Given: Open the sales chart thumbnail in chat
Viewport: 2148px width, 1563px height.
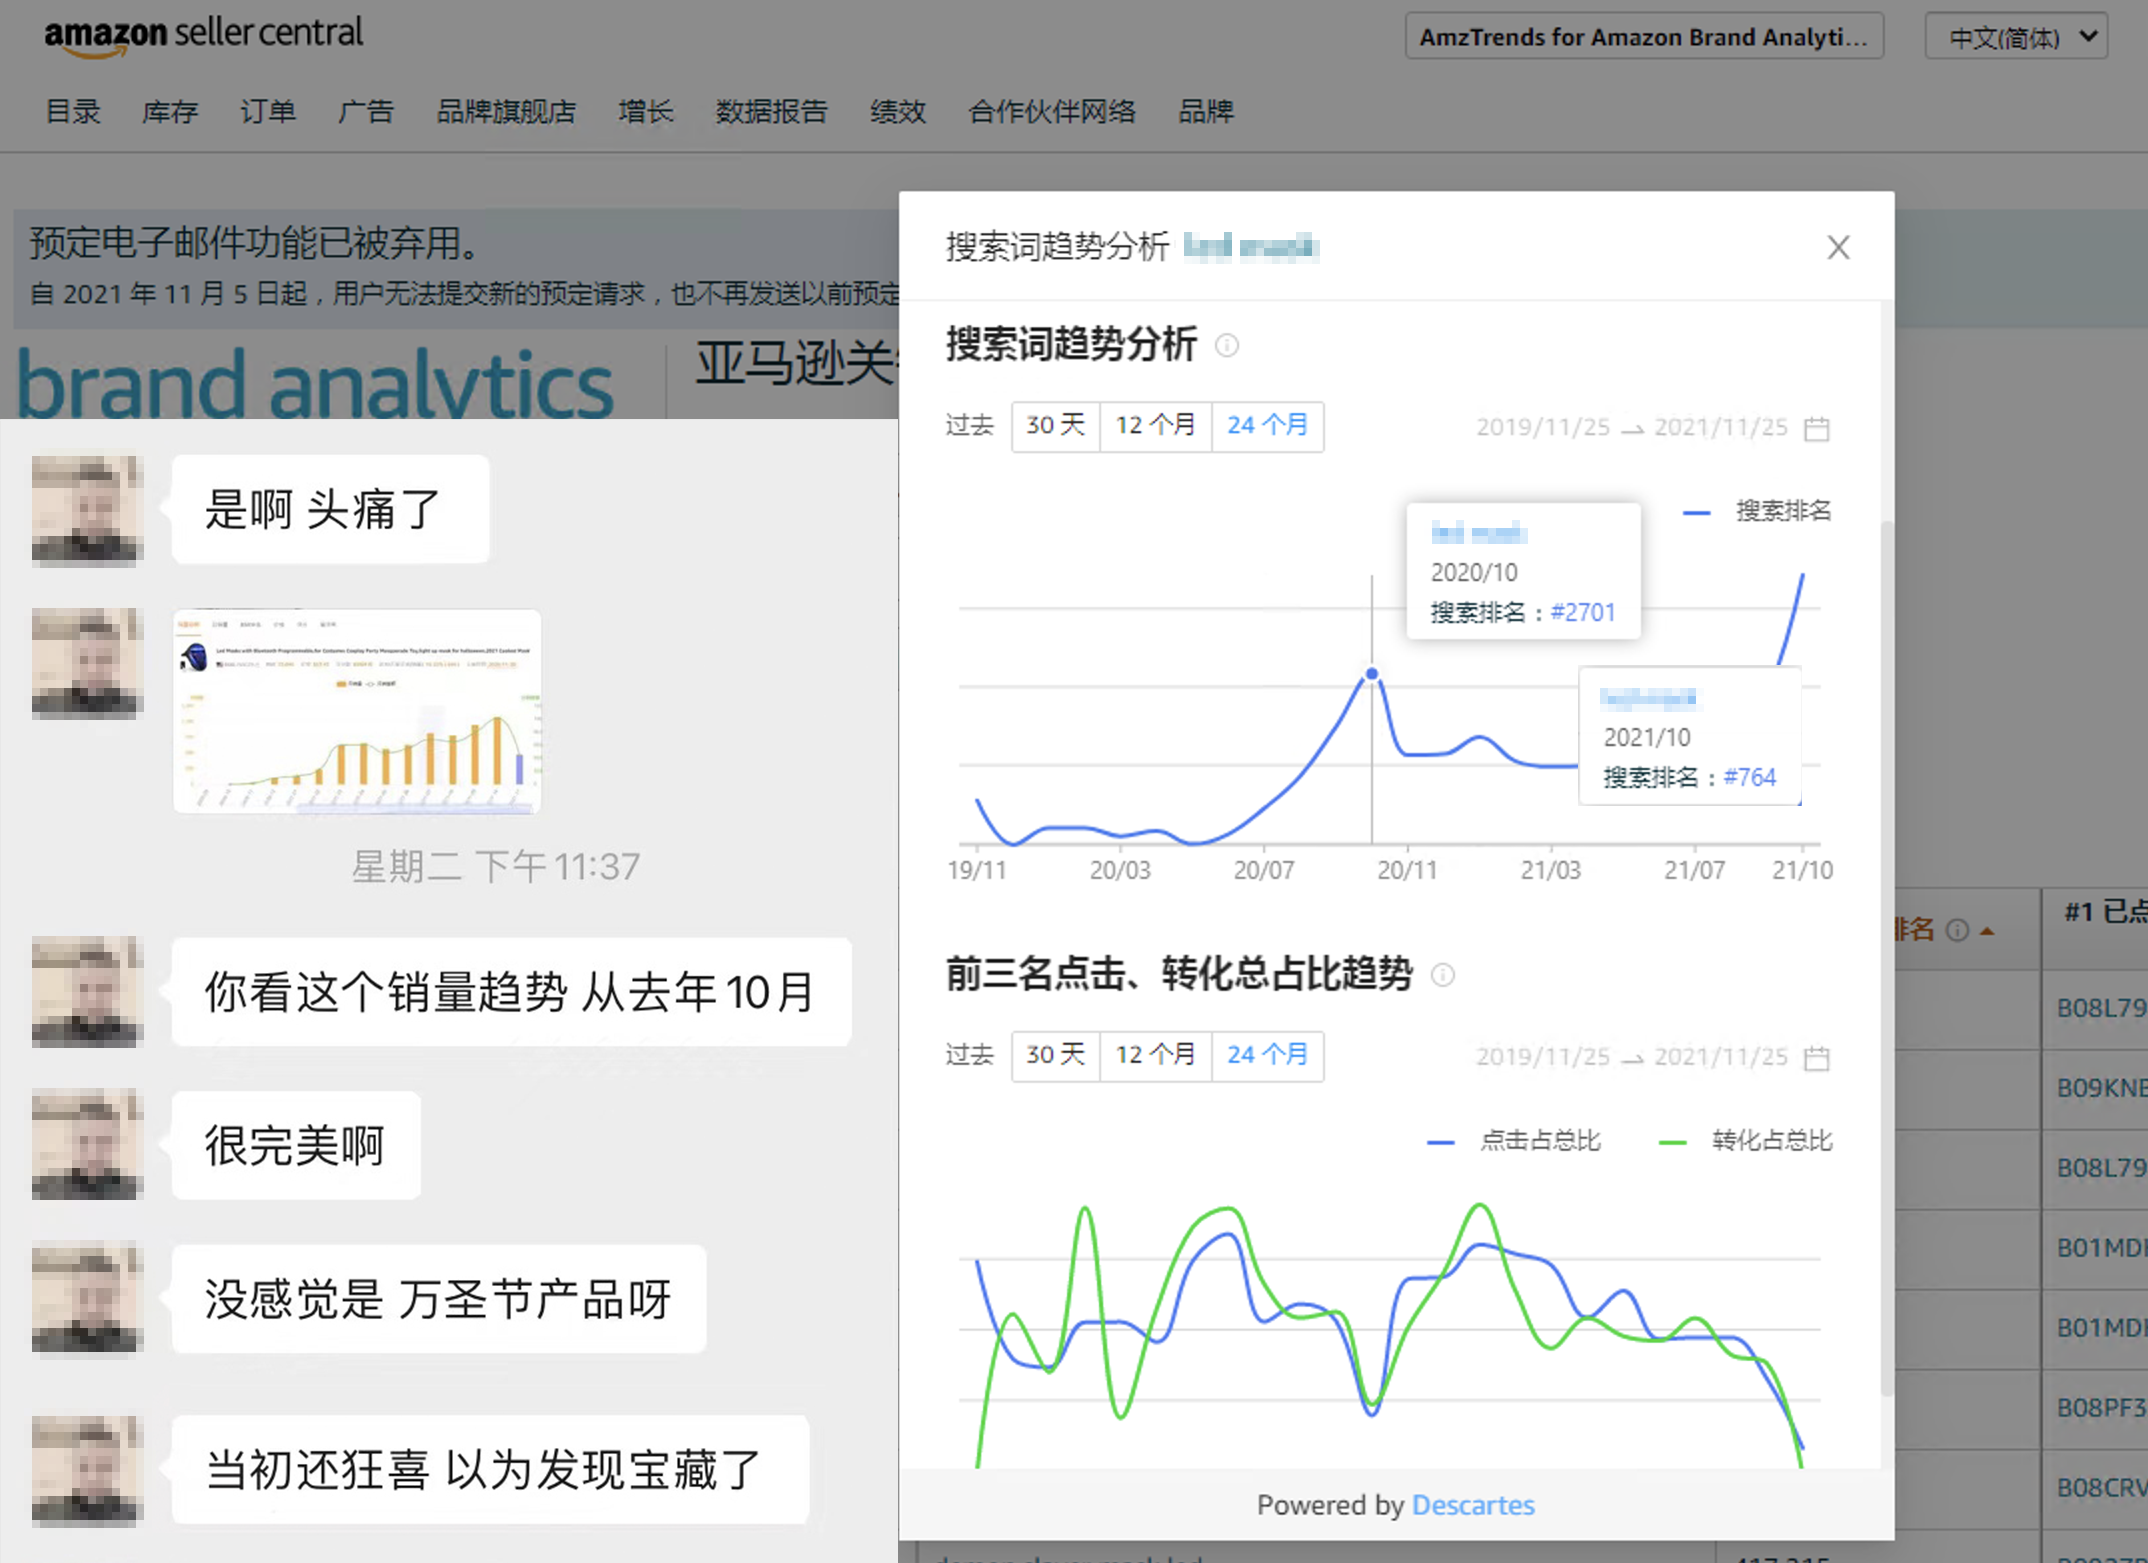Looking at the screenshot, I should click(357, 711).
